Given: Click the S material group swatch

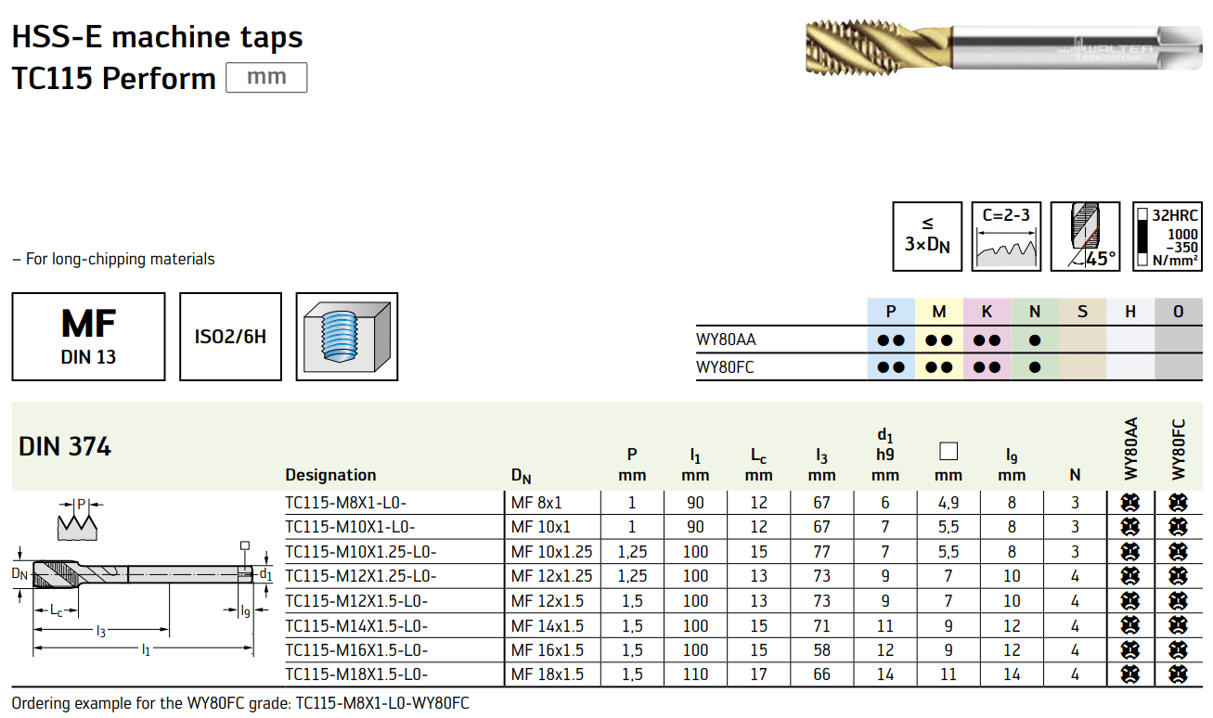Looking at the screenshot, I should (1082, 312).
